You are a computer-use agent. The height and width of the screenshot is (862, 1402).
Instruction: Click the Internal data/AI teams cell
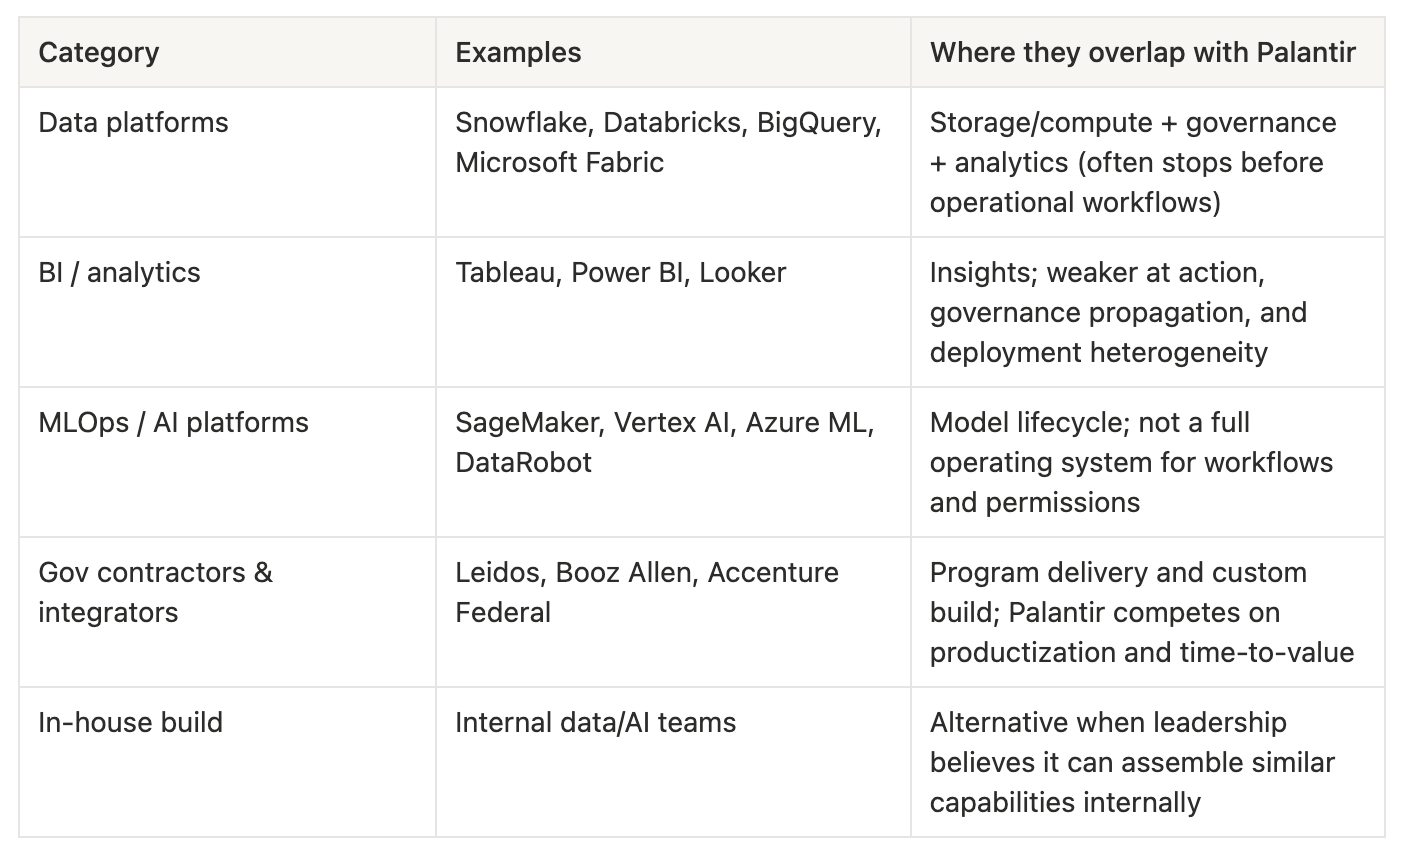point(595,723)
